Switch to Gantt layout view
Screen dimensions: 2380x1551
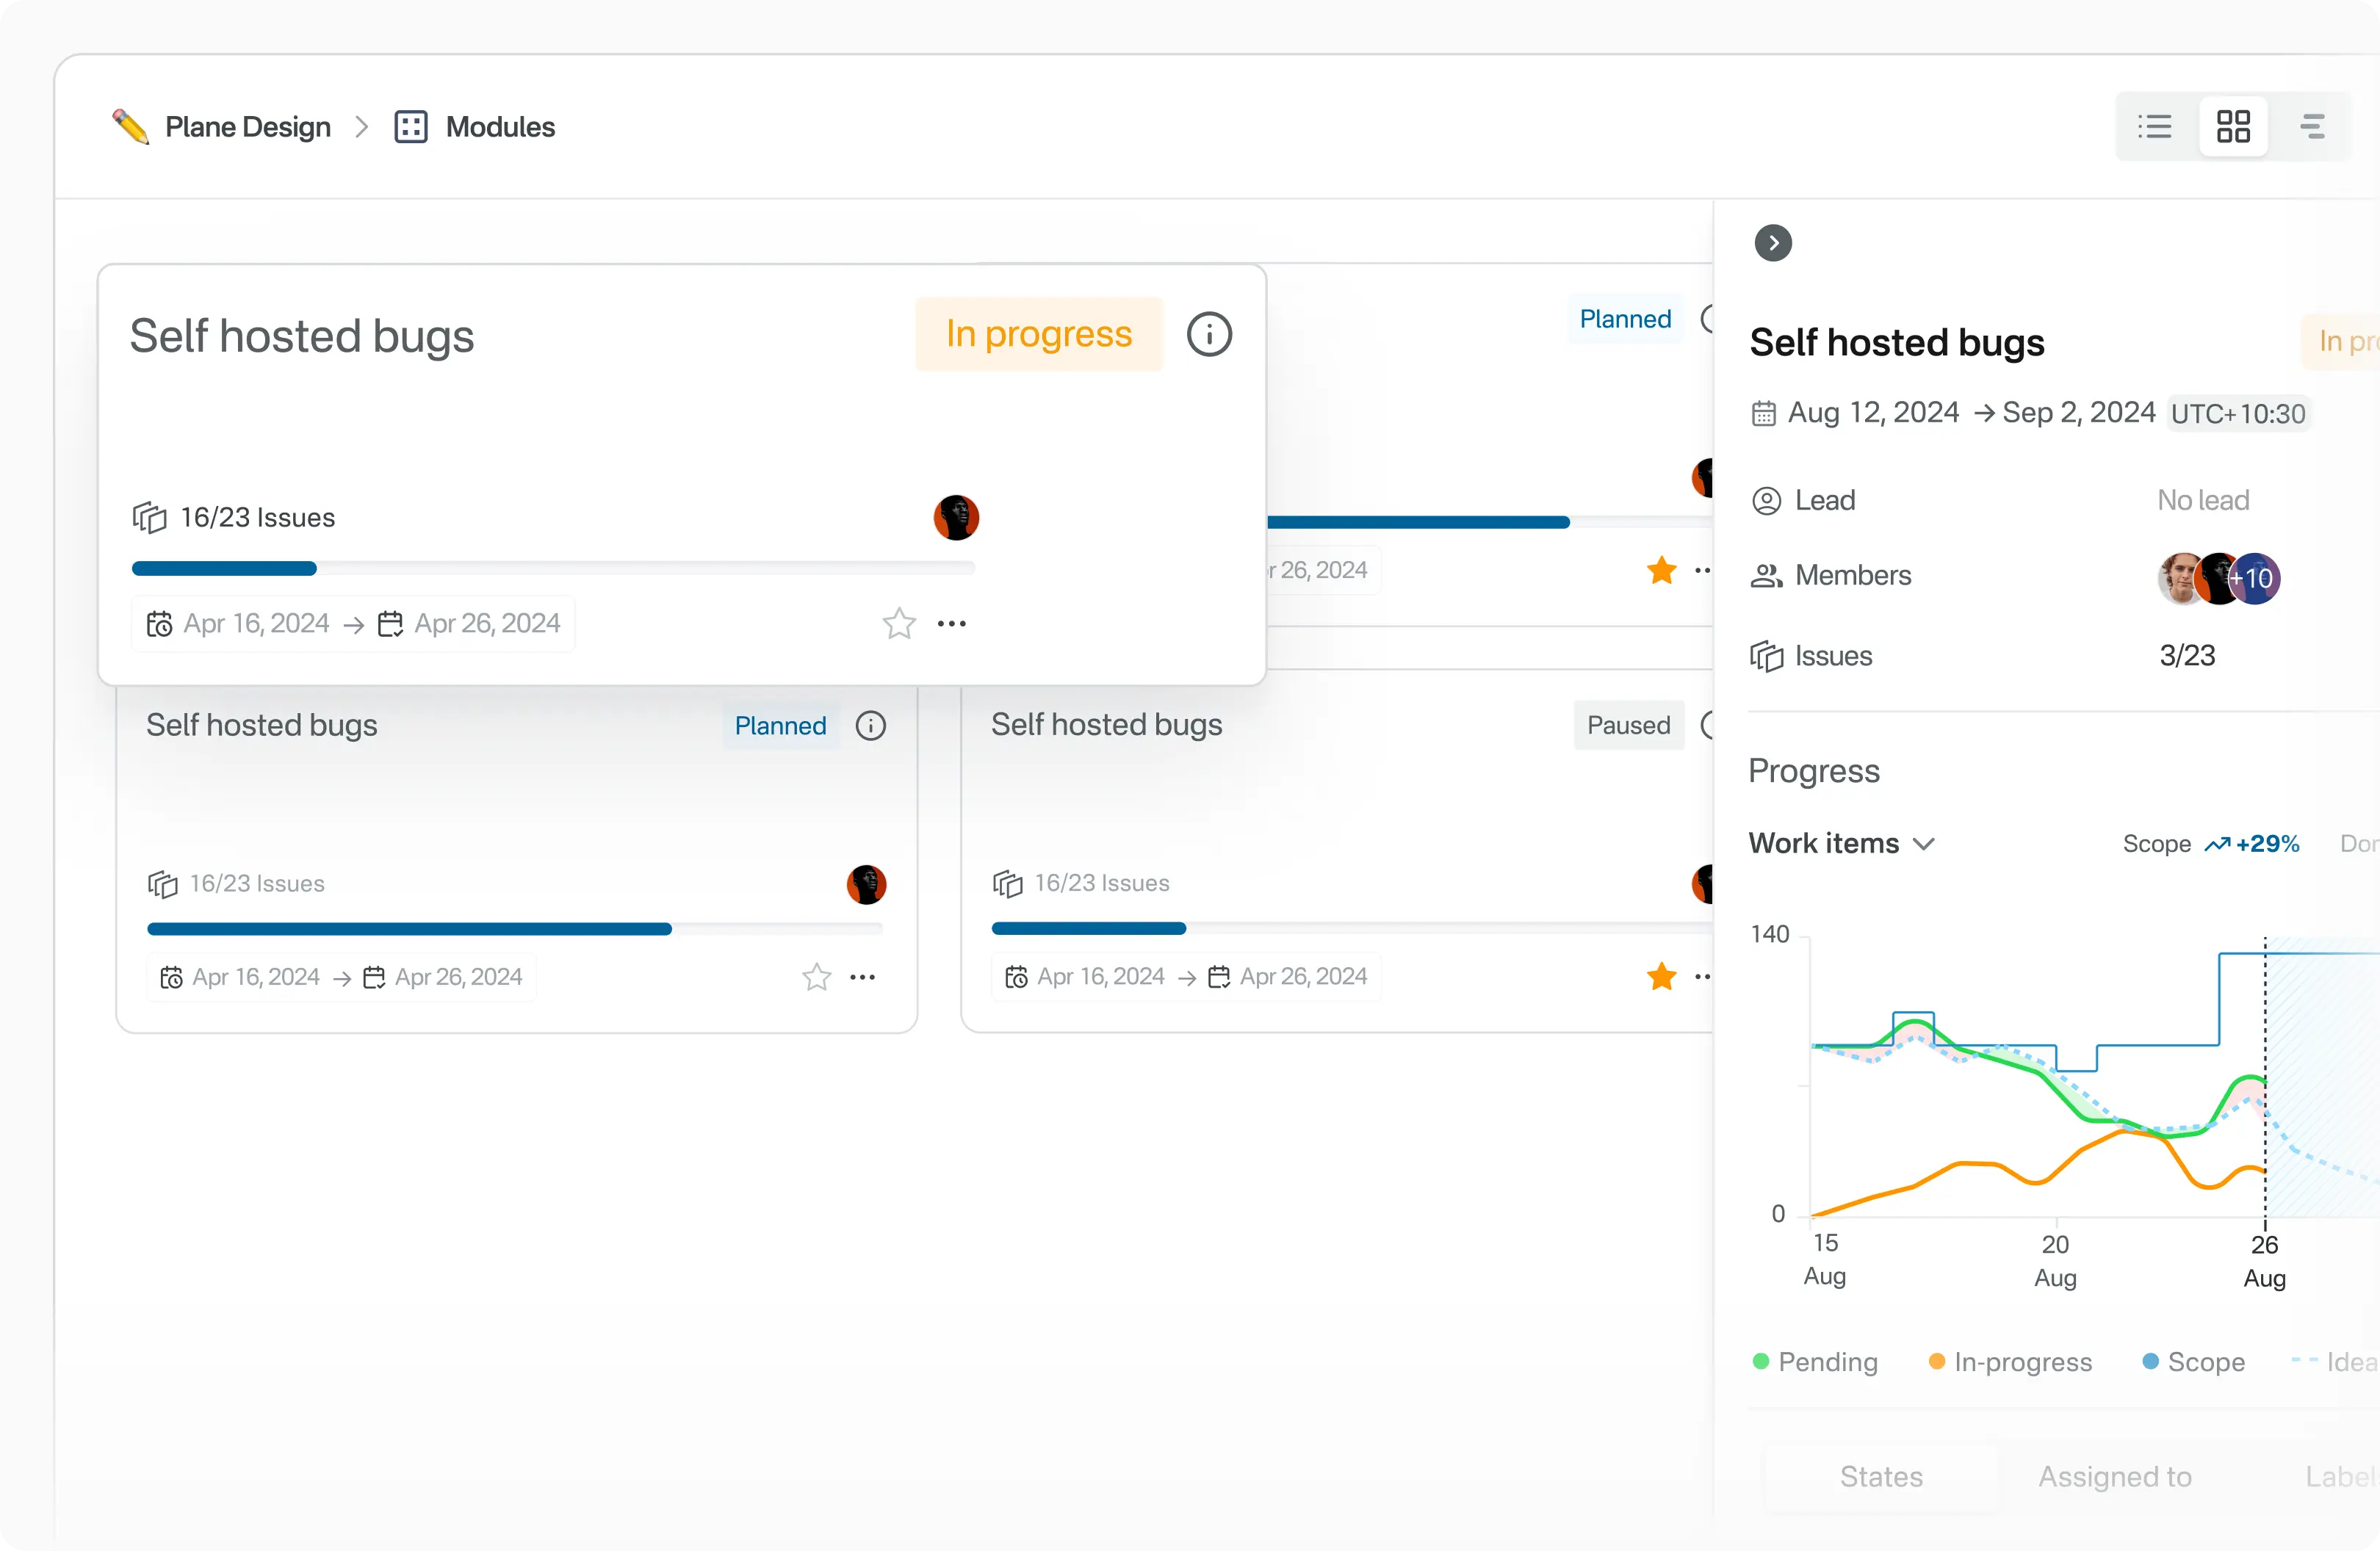click(2312, 127)
